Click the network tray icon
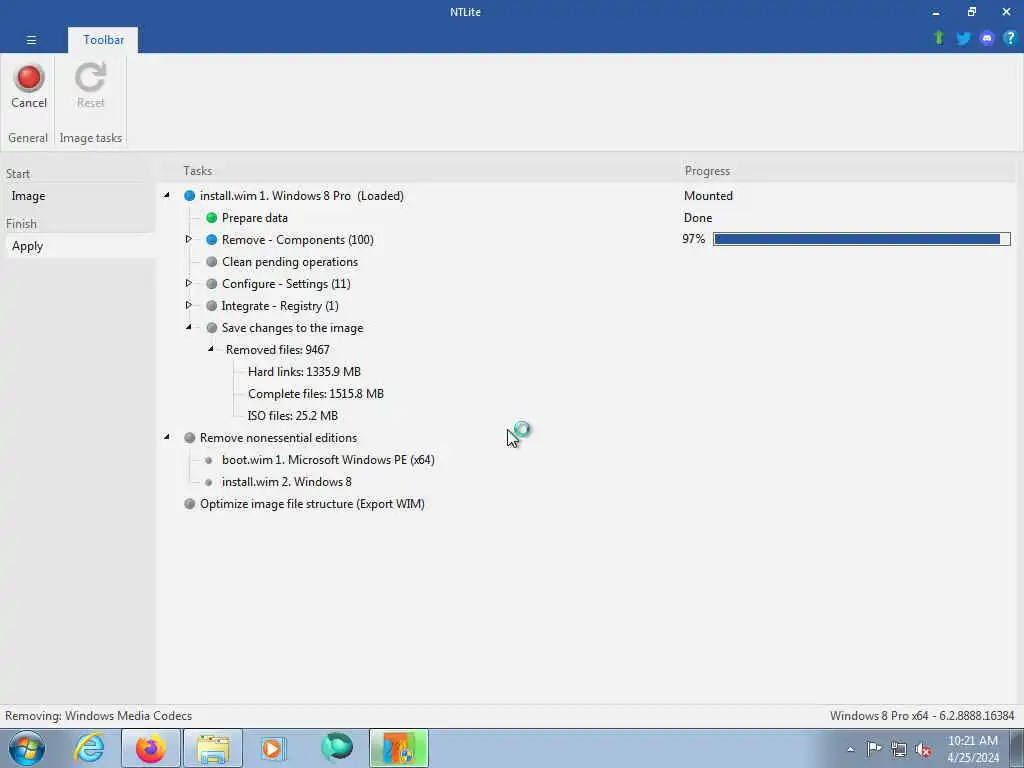Viewport: 1024px width, 768px height. [899, 750]
